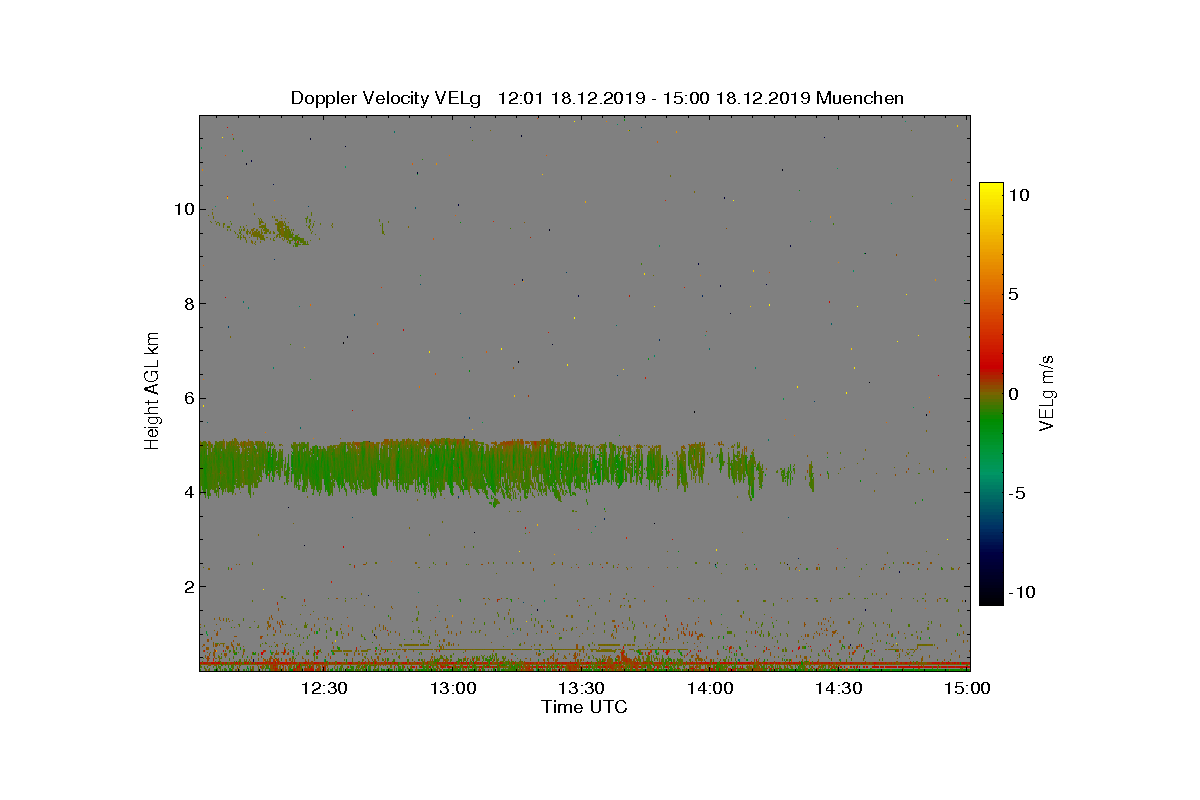Pick the yellow top of the colorbar
The height and width of the screenshot is (800, 1200).
click(x=991, y=190)
